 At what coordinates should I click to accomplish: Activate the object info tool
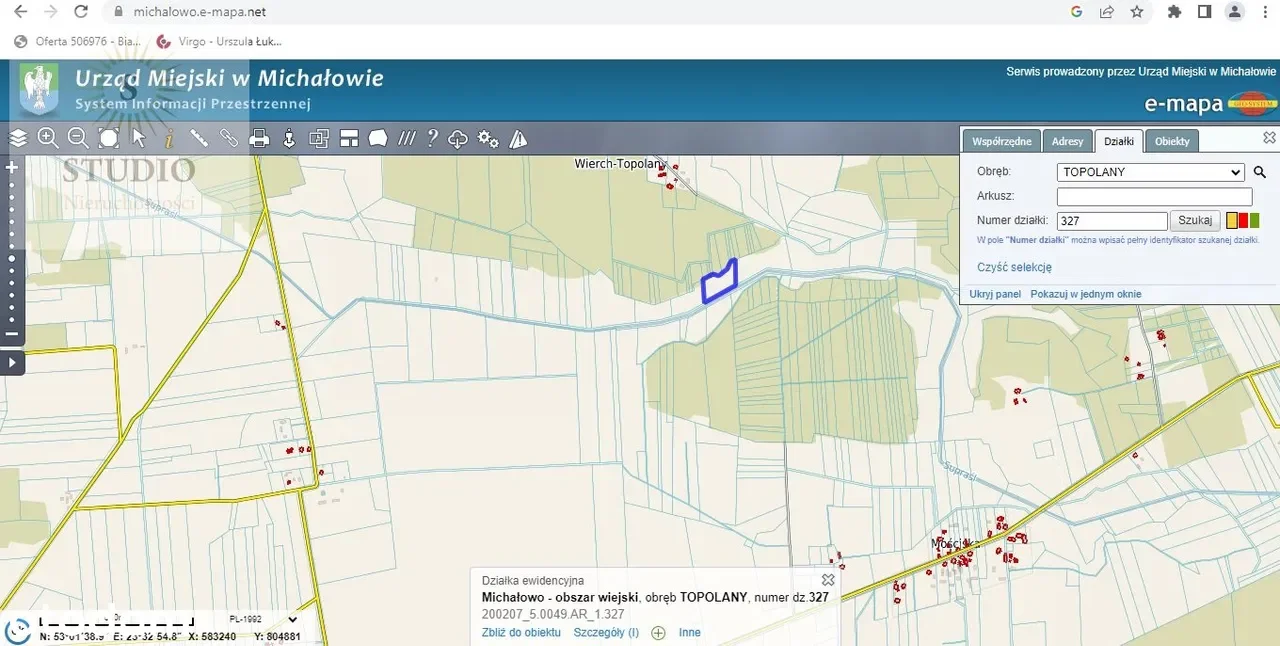169,138
